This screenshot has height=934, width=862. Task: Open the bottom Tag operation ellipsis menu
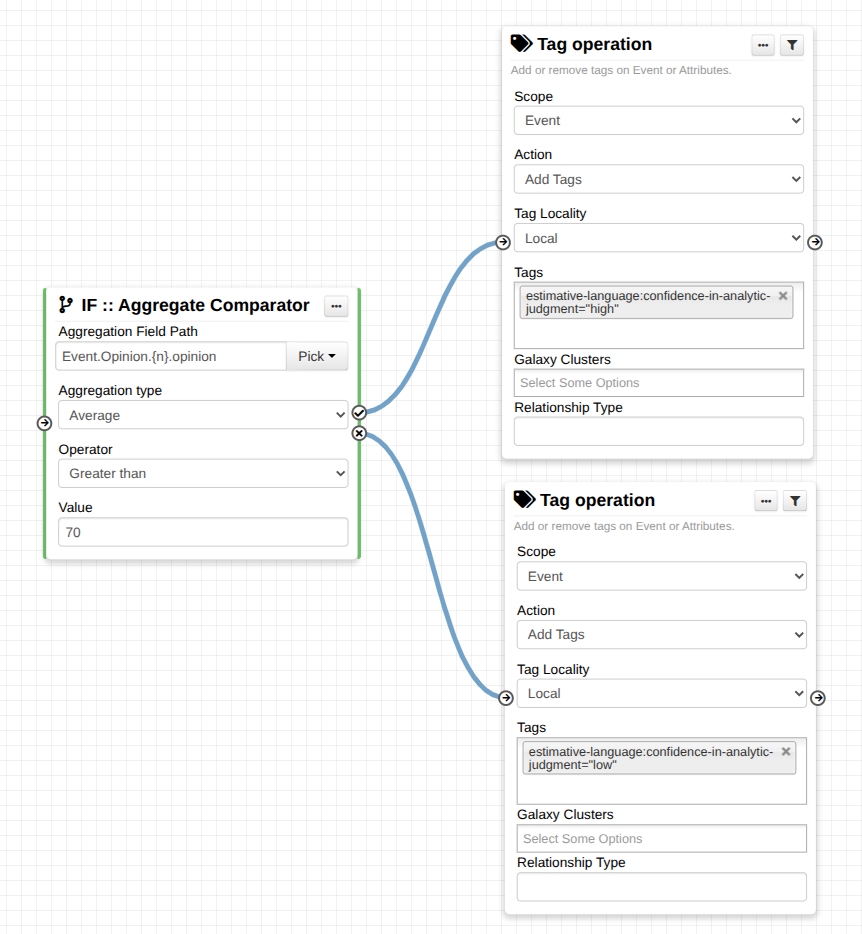[x=766, y=501]
